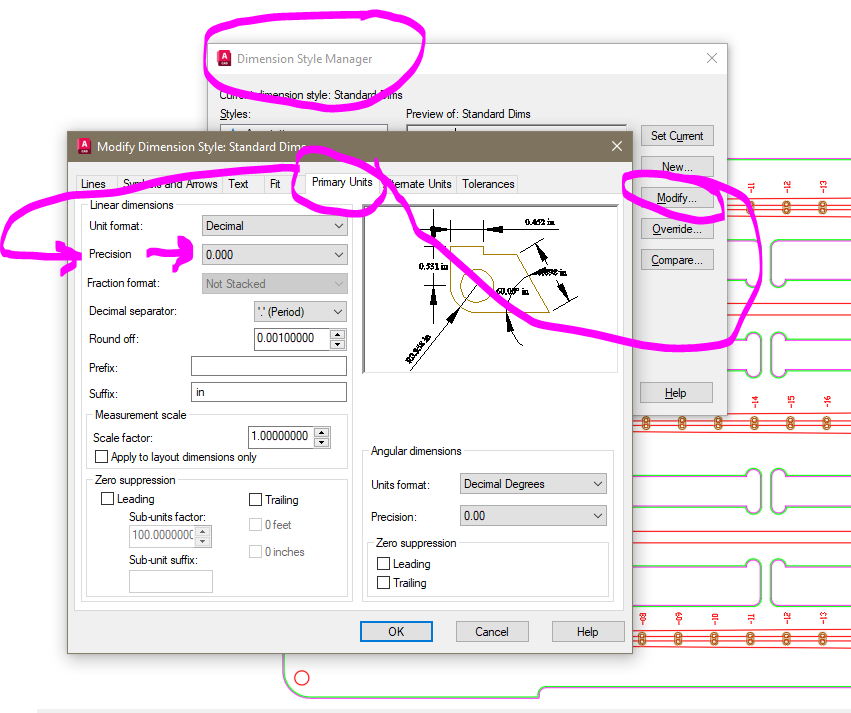Click Help in Modify Dimension Style dialog

pyautogui.click(x=588, y=632)
